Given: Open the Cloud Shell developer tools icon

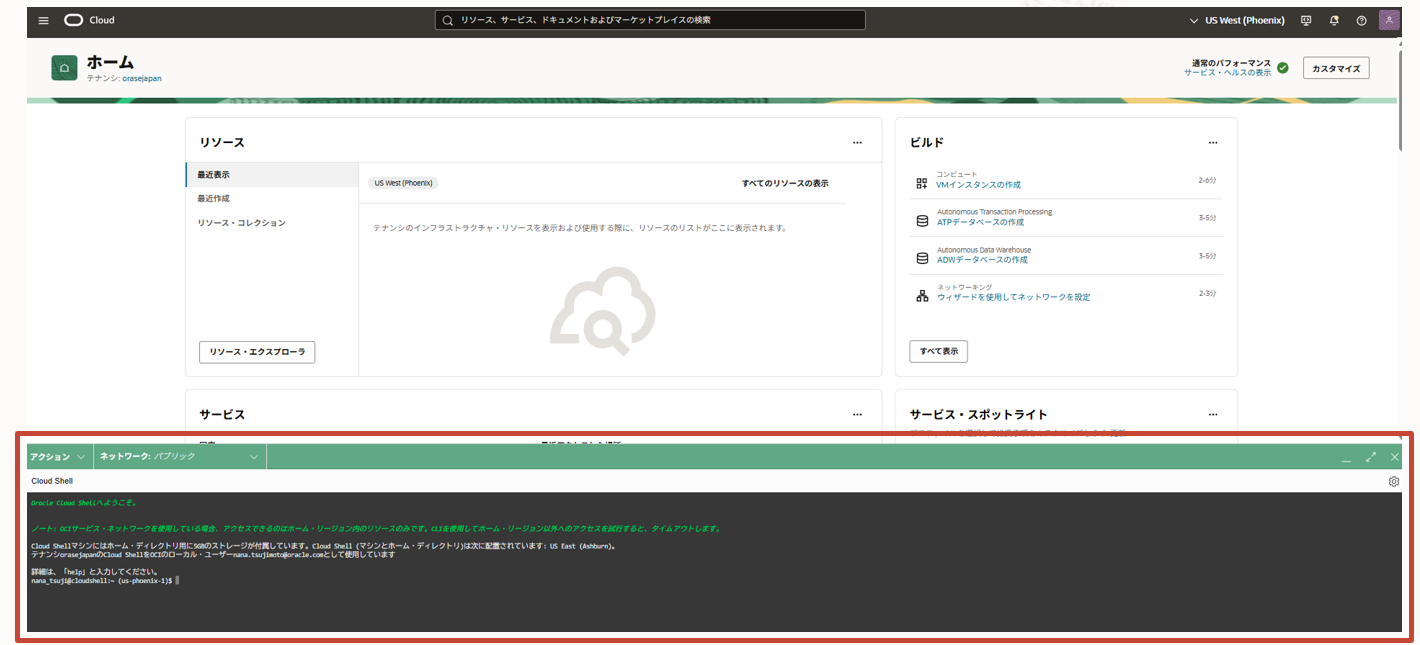Looking at the screenshot, I should [1306, 19].
